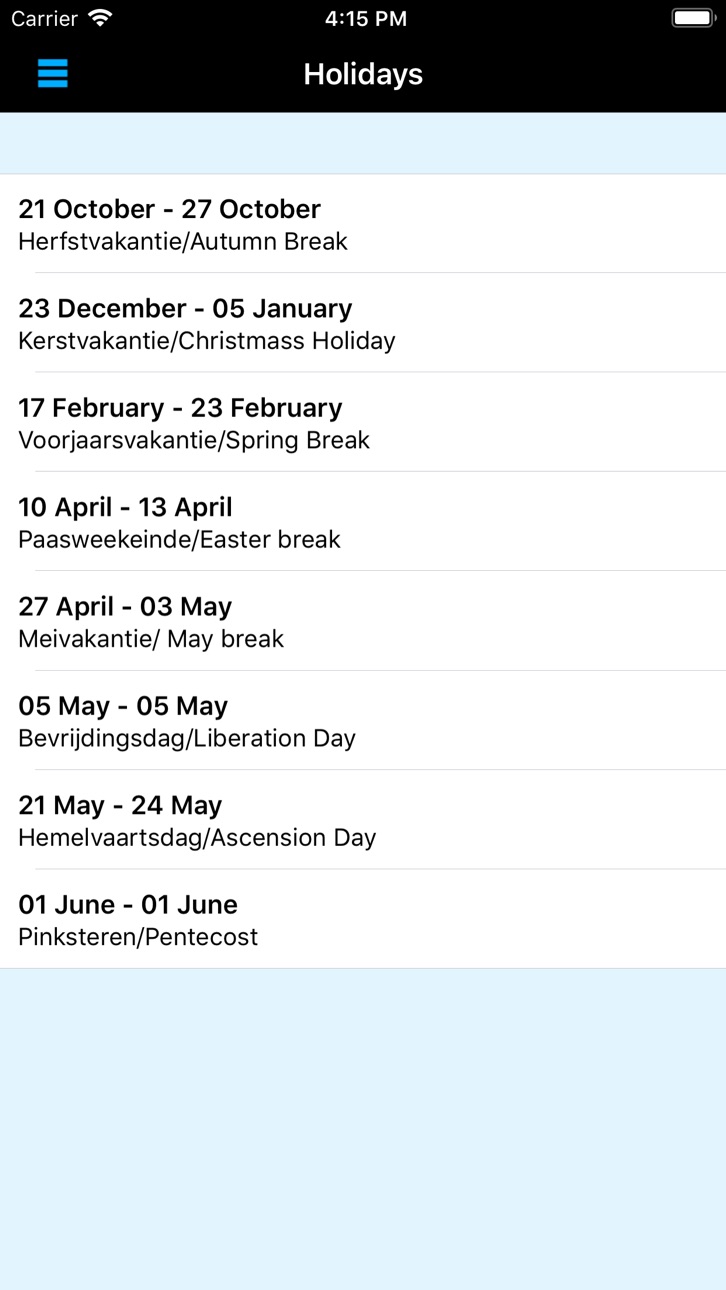Open the Bevrijdingsdag/Liberation Day entry
This screenshot has width=726, height=1290.
pos(363,720)
